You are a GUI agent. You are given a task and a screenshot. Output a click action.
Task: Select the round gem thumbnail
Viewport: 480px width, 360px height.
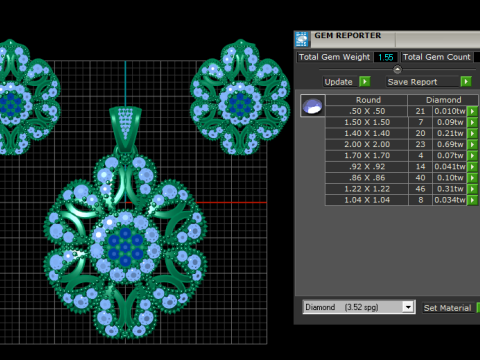tap(313, 106)
